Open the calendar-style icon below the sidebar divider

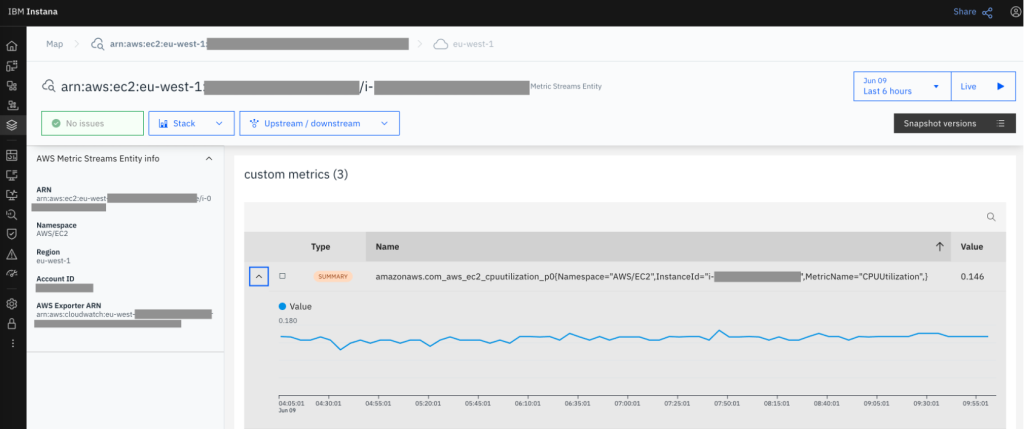pos(12,155)
